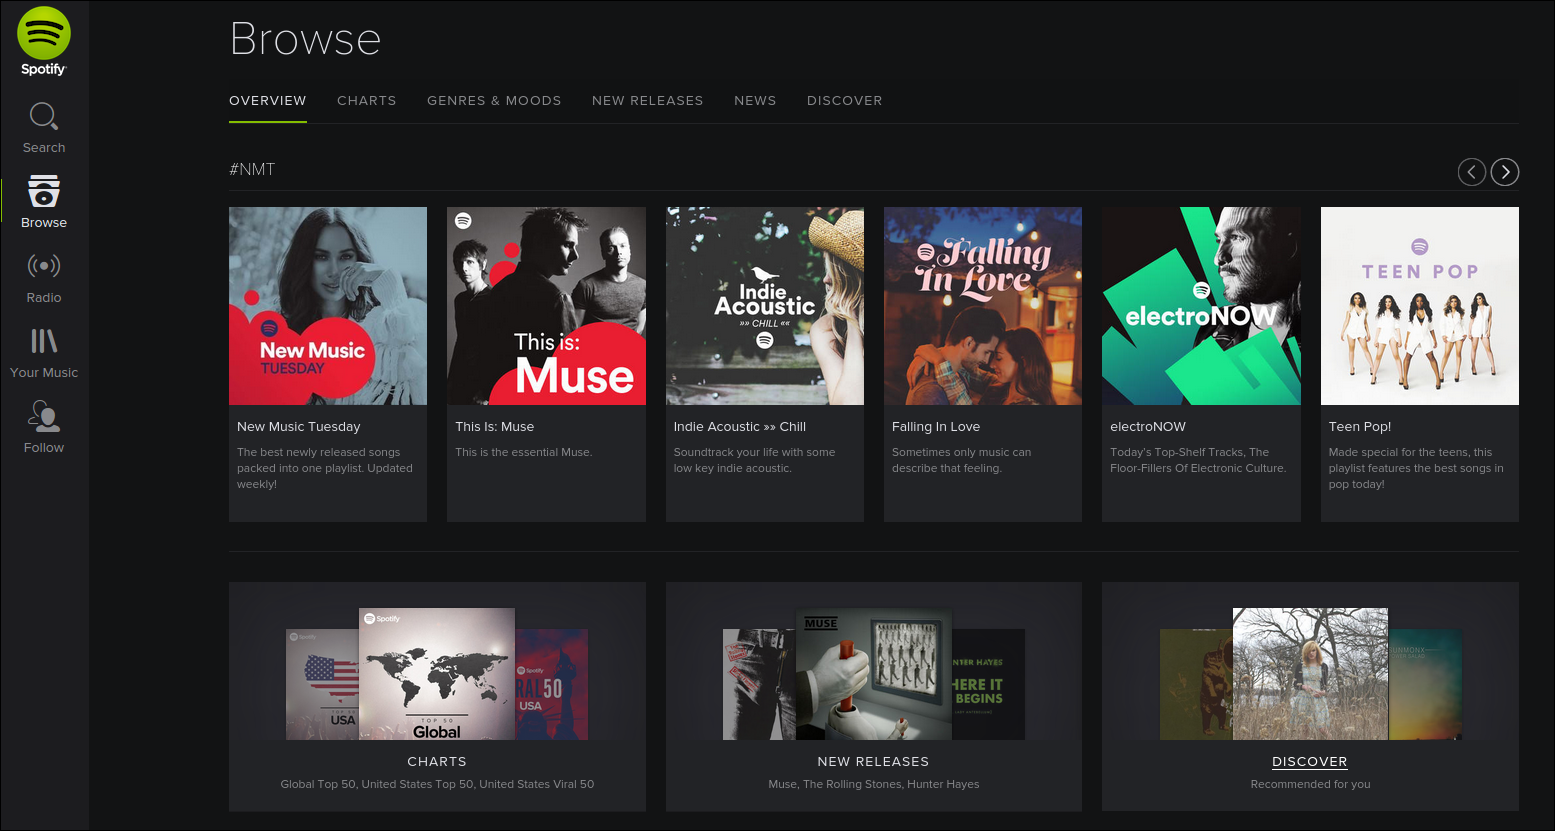Viewport: 1555px width, 831px height.
Task: Open the electroNOW playlist cover
Action: pyautogui.click(x=1200, y=306)
